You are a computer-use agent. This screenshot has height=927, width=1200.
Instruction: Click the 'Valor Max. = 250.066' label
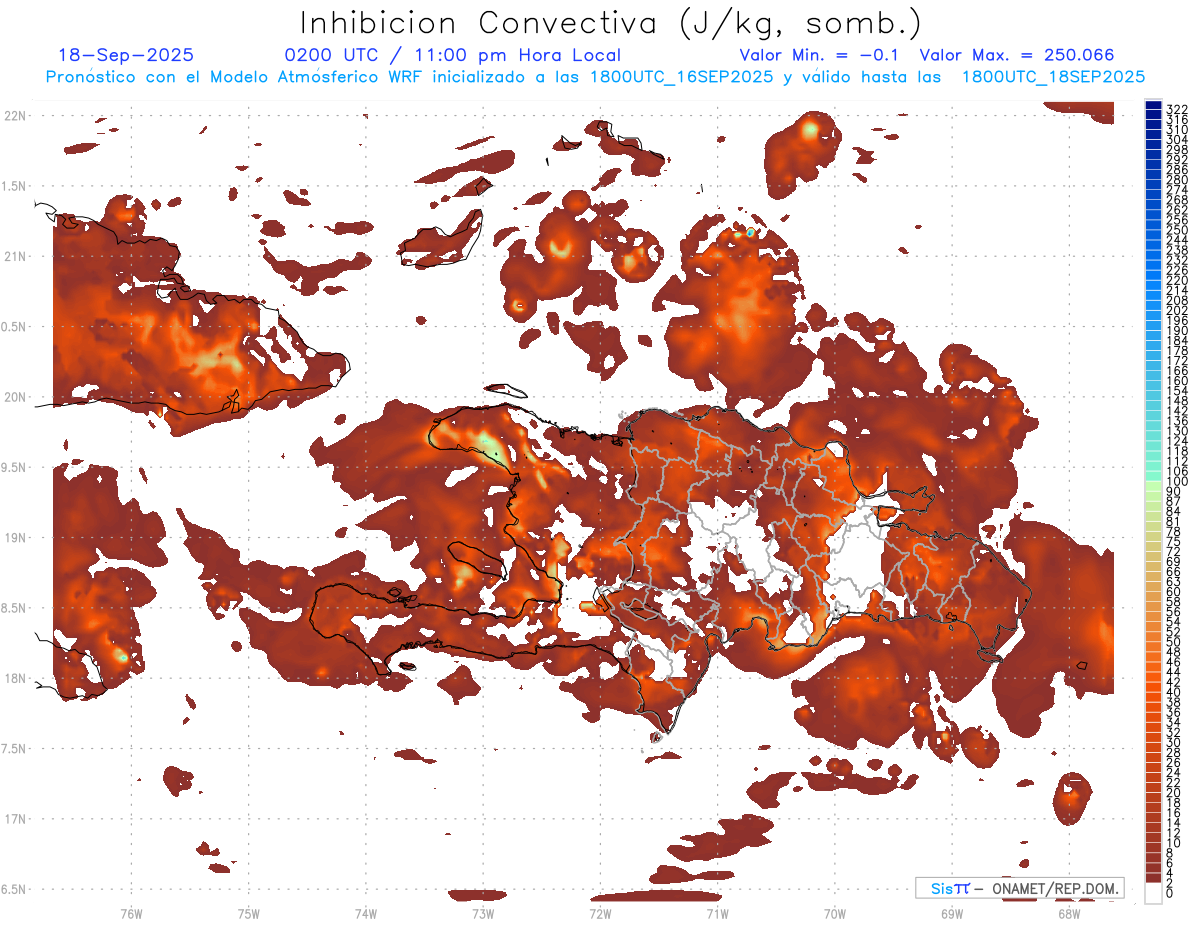(1016, 56)
